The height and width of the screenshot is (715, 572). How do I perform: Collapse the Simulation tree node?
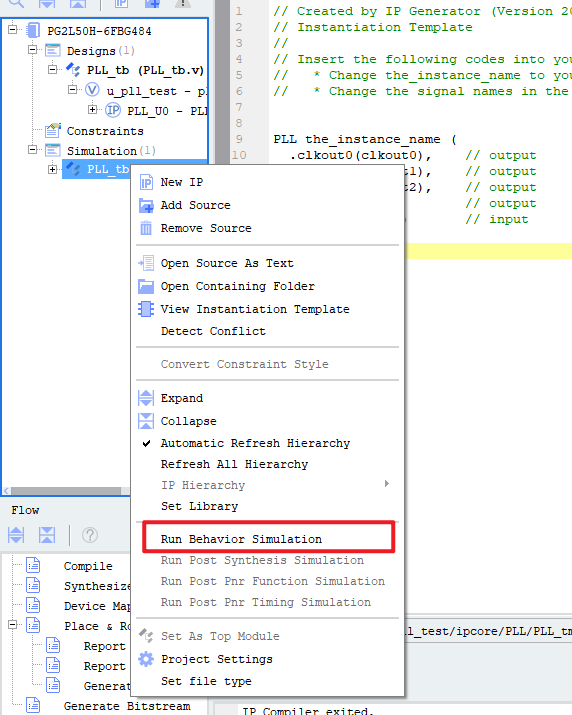33,150
